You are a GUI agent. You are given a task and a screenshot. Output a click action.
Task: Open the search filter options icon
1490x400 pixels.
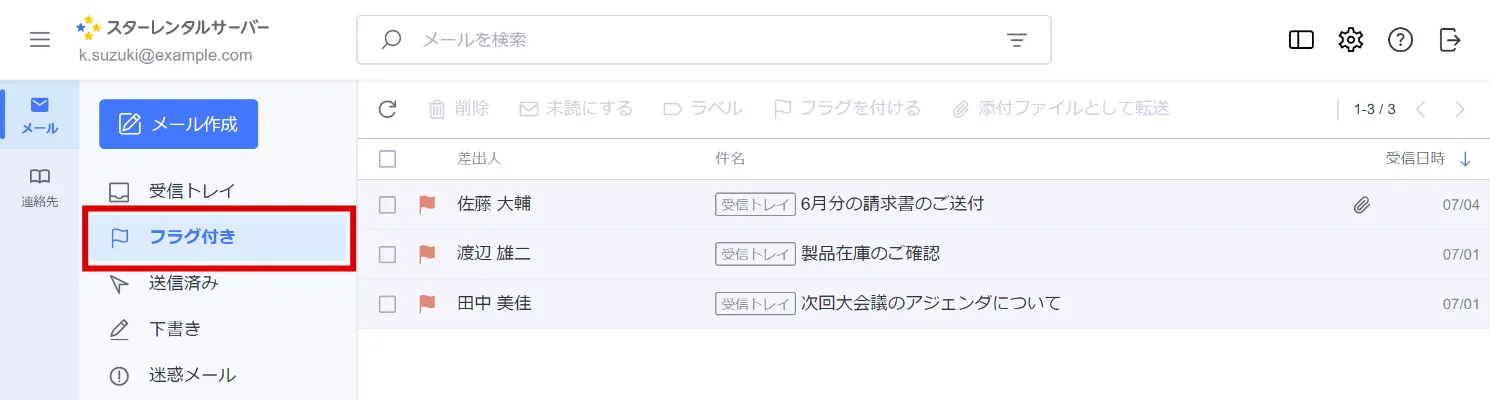coord(1017,40)
